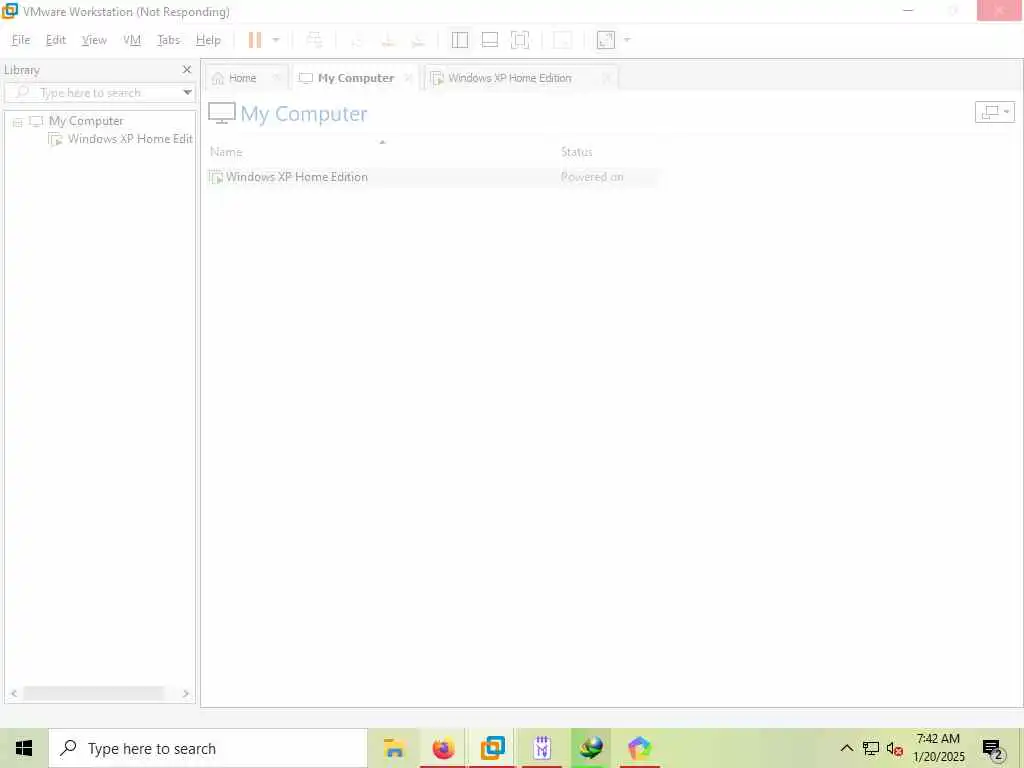Click the VMware Workstation title bar logo

click(x=10, y=11)
